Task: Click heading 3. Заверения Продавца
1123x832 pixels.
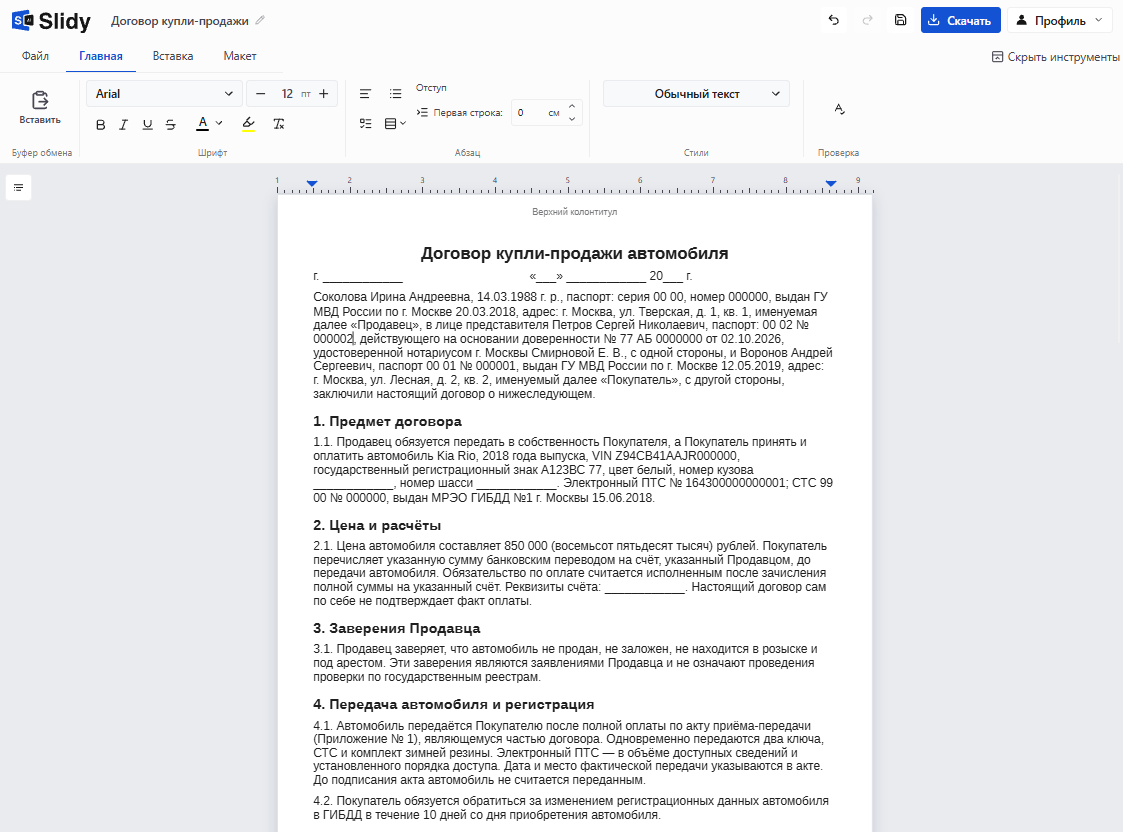Action: (397, 629)
